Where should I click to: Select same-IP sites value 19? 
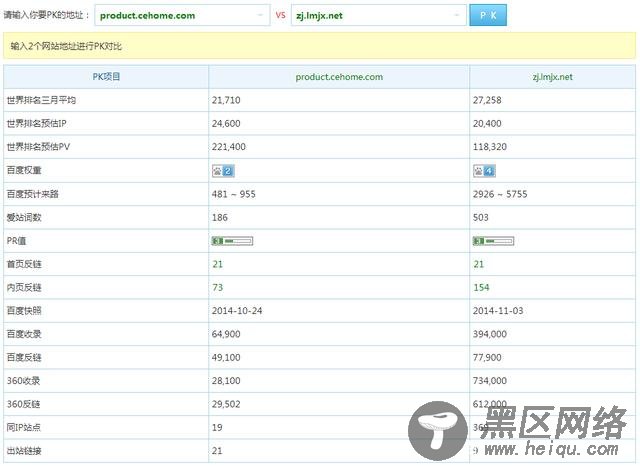click(x=217, y=428)
